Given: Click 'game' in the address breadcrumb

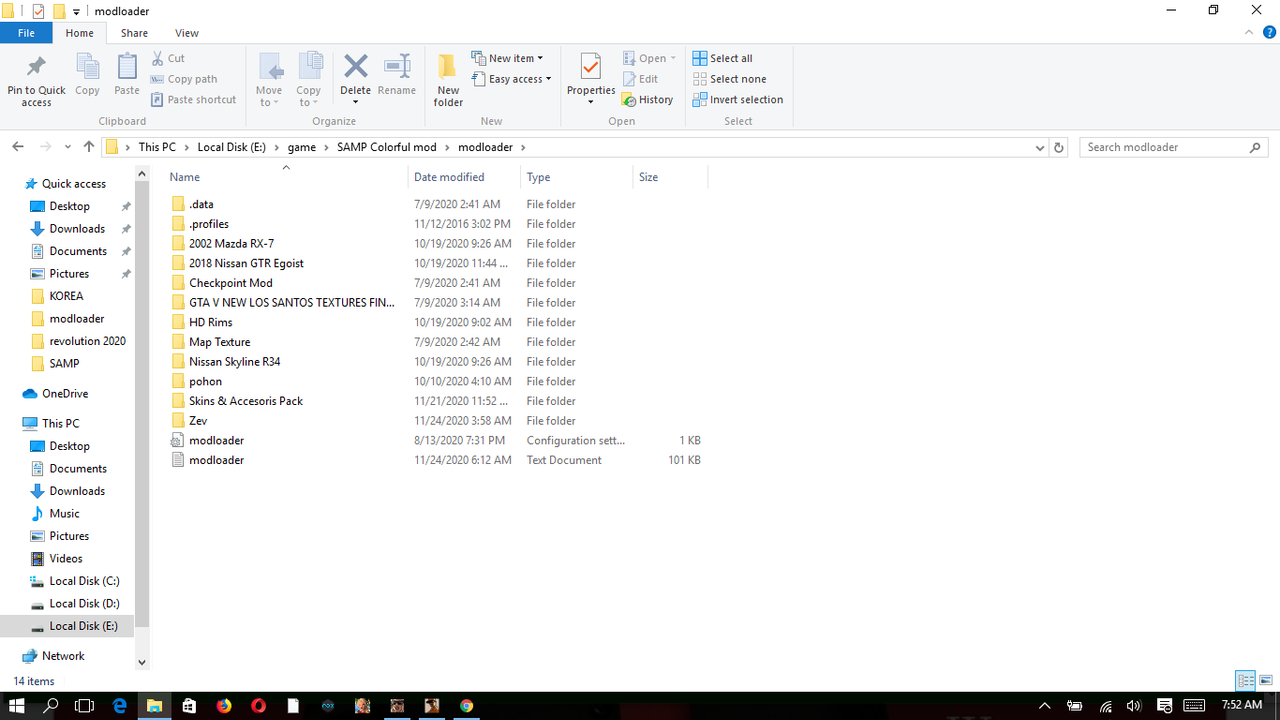Looking at the screenshot, I should click(301, 147).
